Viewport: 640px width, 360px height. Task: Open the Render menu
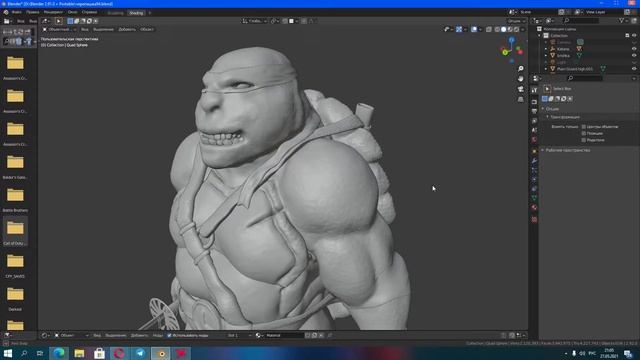[x=53, y=12]
